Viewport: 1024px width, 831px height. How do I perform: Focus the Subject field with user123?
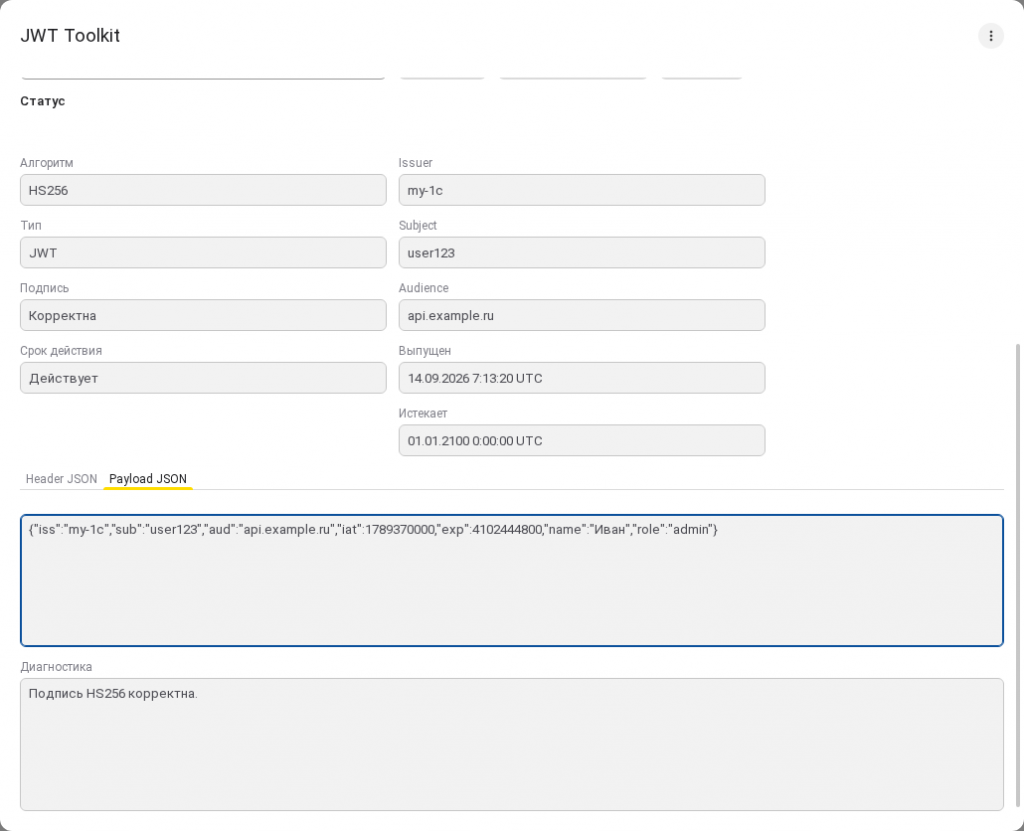[x=582, y=253]
